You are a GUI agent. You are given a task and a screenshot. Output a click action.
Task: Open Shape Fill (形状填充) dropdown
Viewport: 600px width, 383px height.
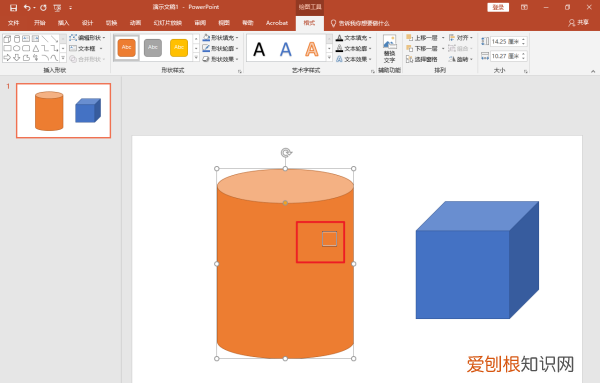pos(220,38)
